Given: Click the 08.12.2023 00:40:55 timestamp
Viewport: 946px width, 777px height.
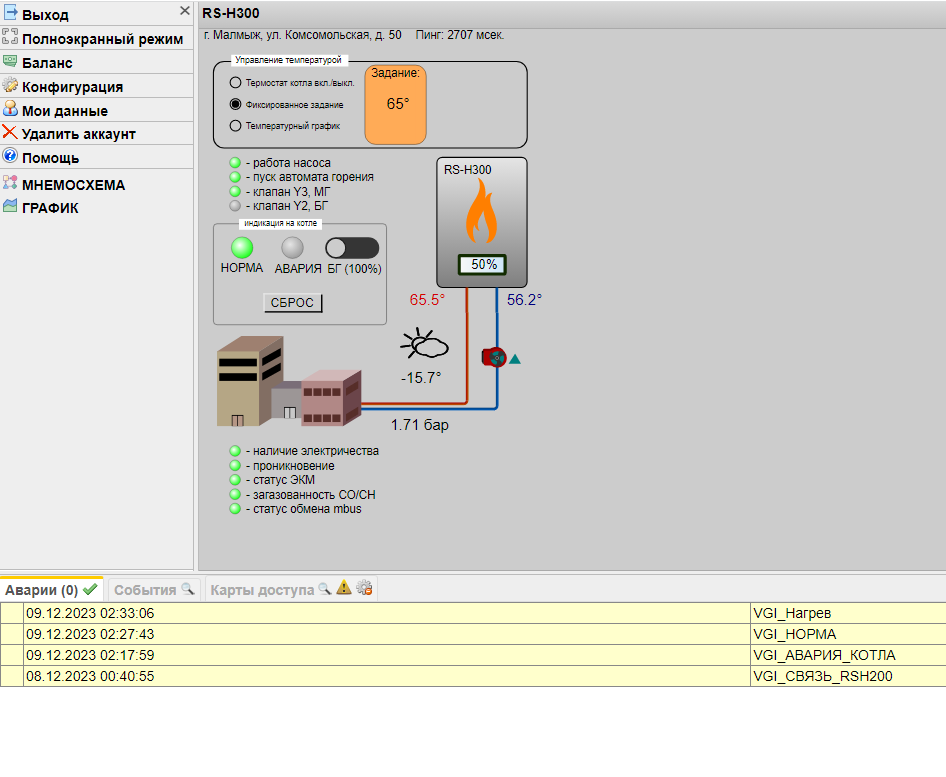Looking at the screenshot, I should point(90,677).
